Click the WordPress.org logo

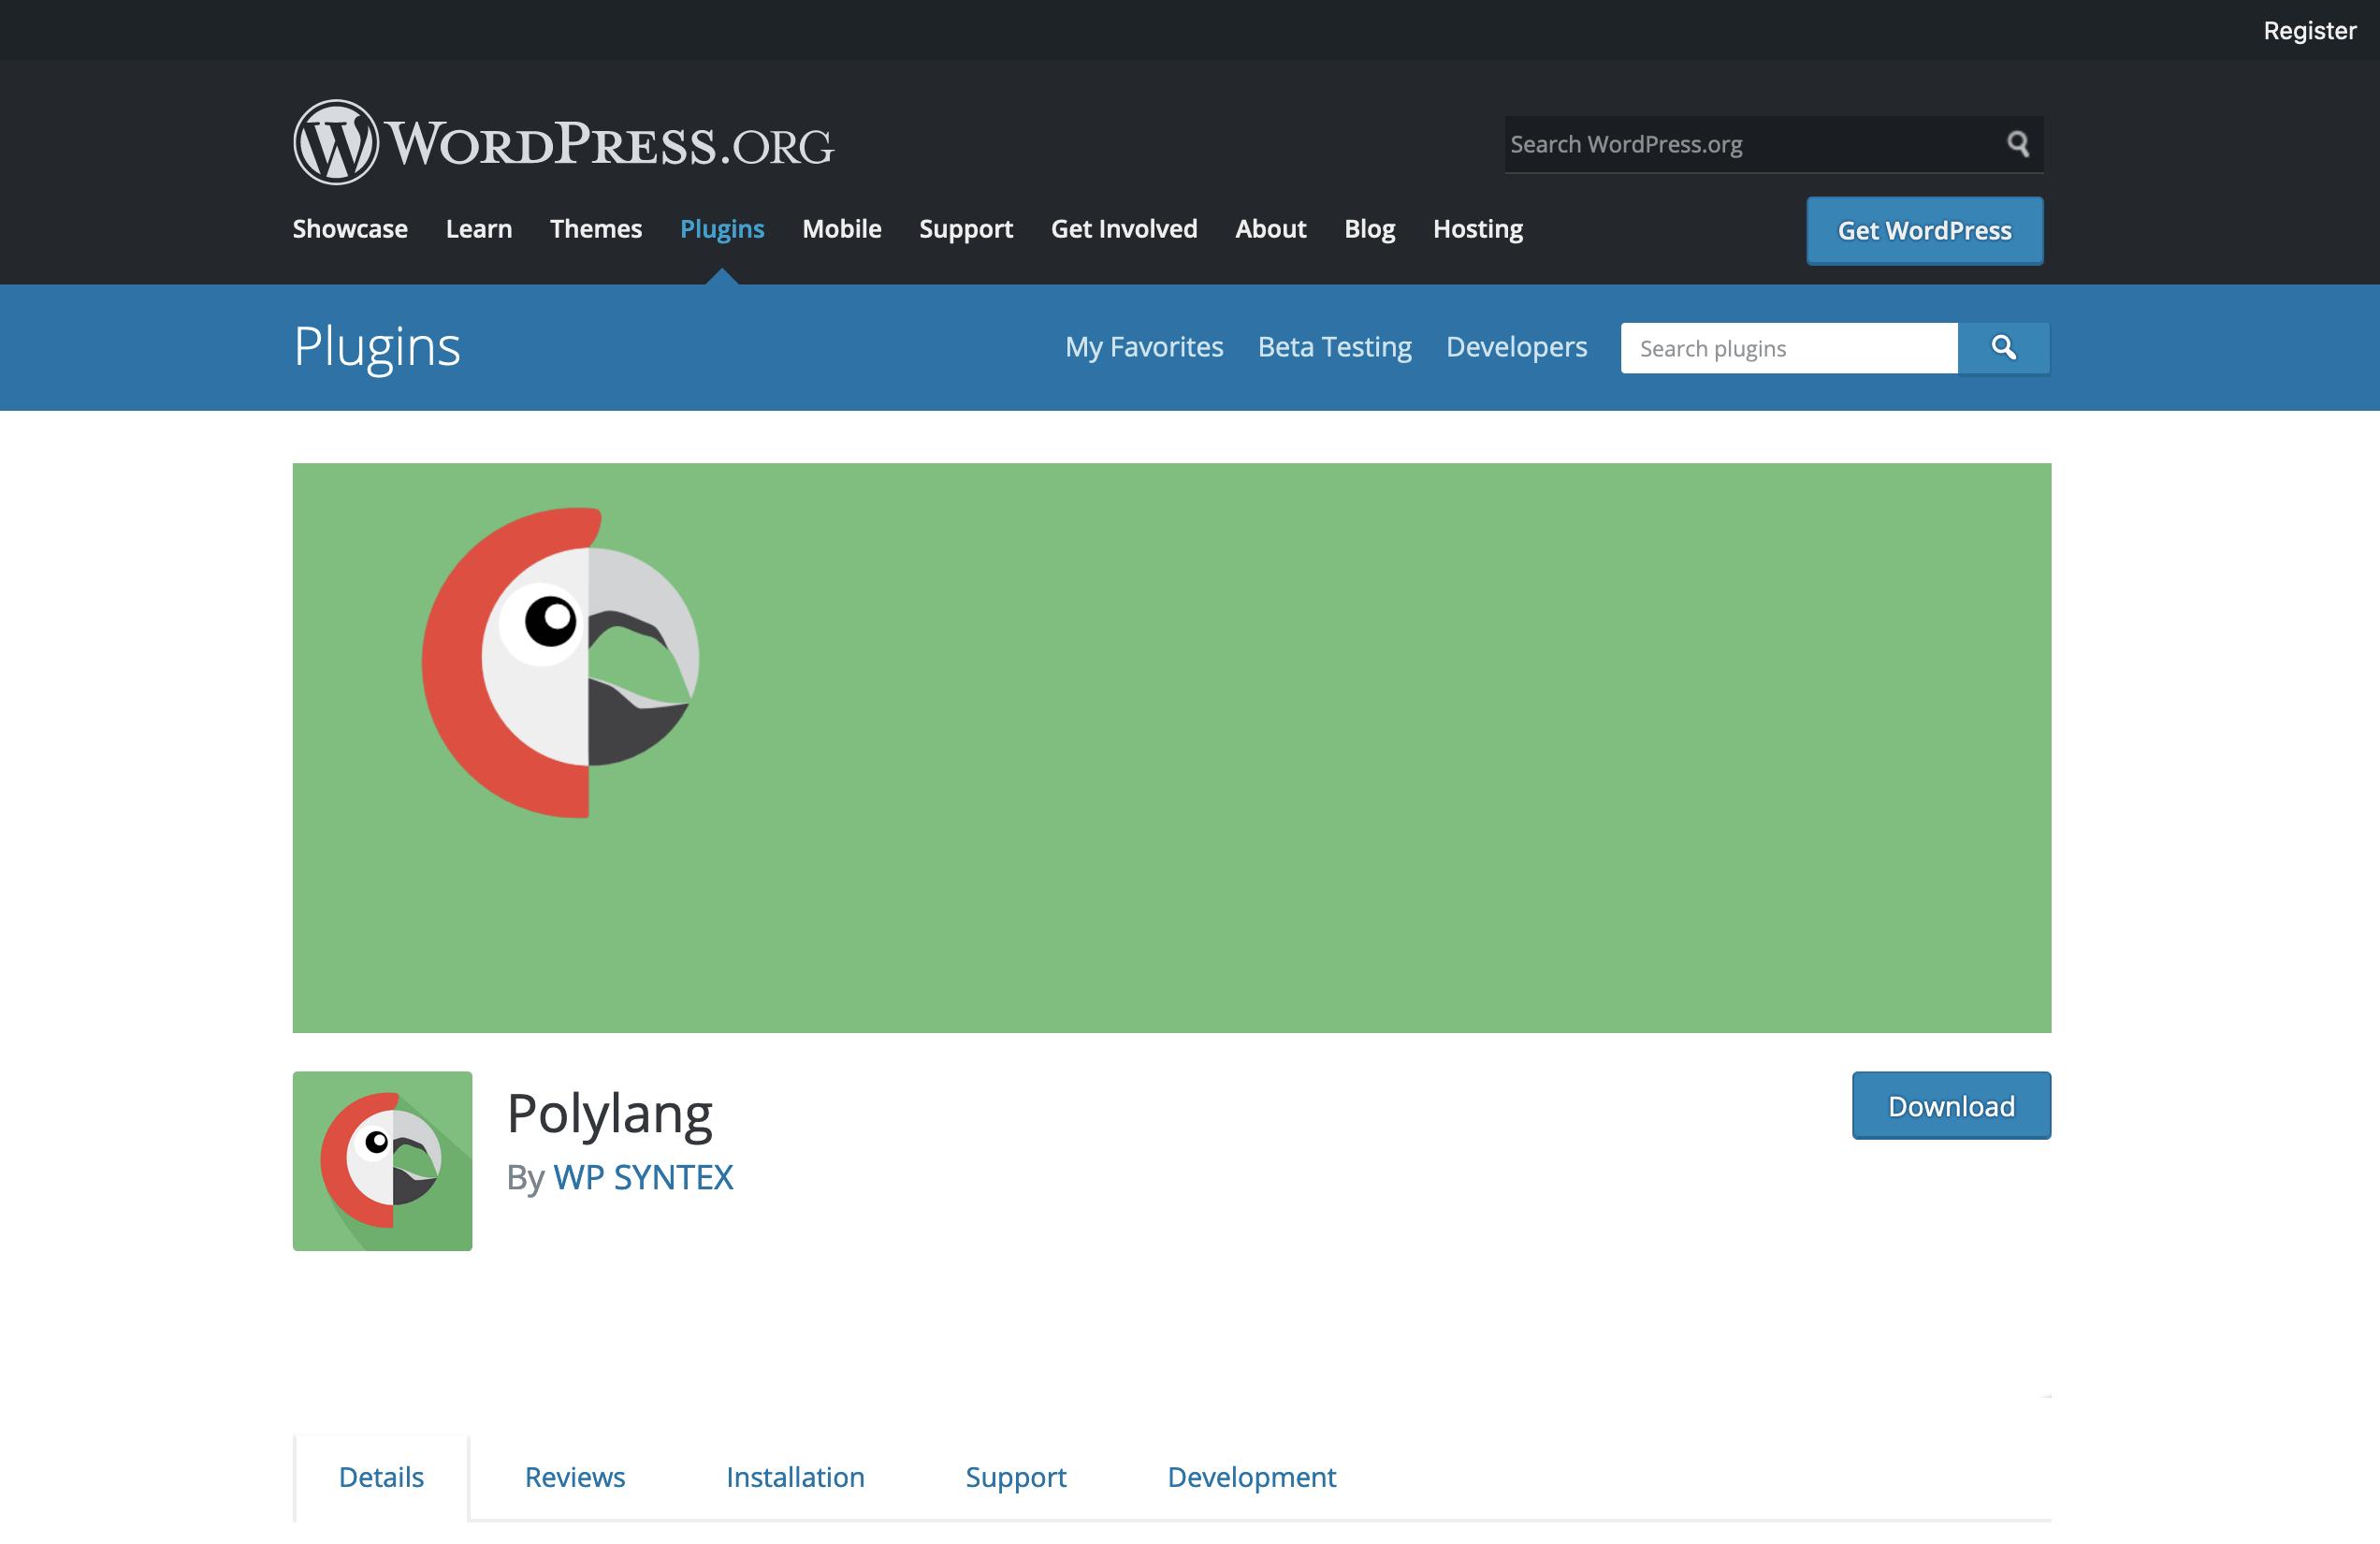click(563, 141)
